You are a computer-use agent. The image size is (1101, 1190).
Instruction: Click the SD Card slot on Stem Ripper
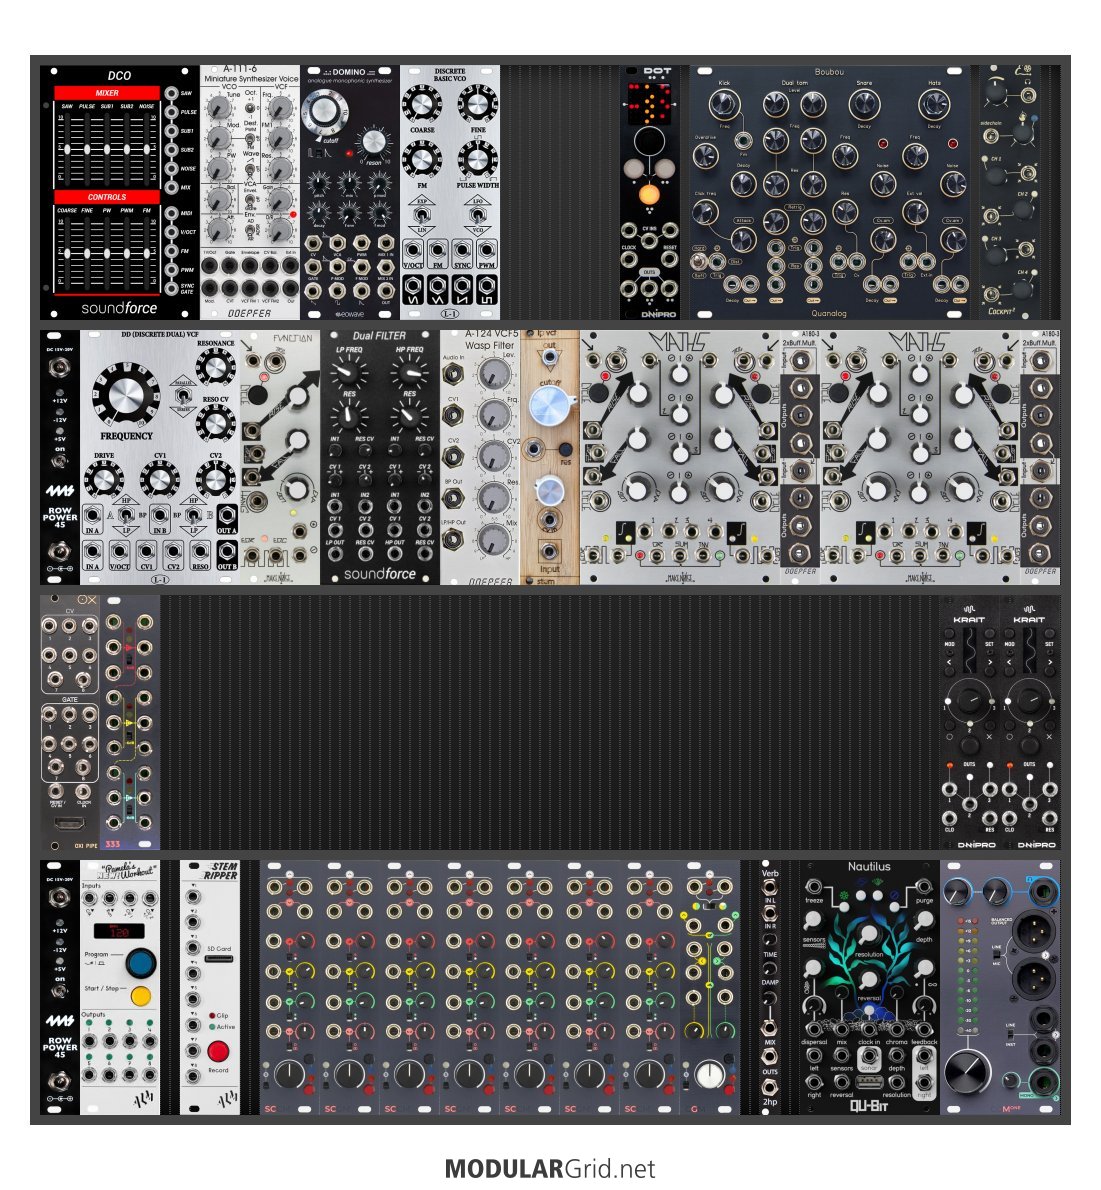click(218, 958)
